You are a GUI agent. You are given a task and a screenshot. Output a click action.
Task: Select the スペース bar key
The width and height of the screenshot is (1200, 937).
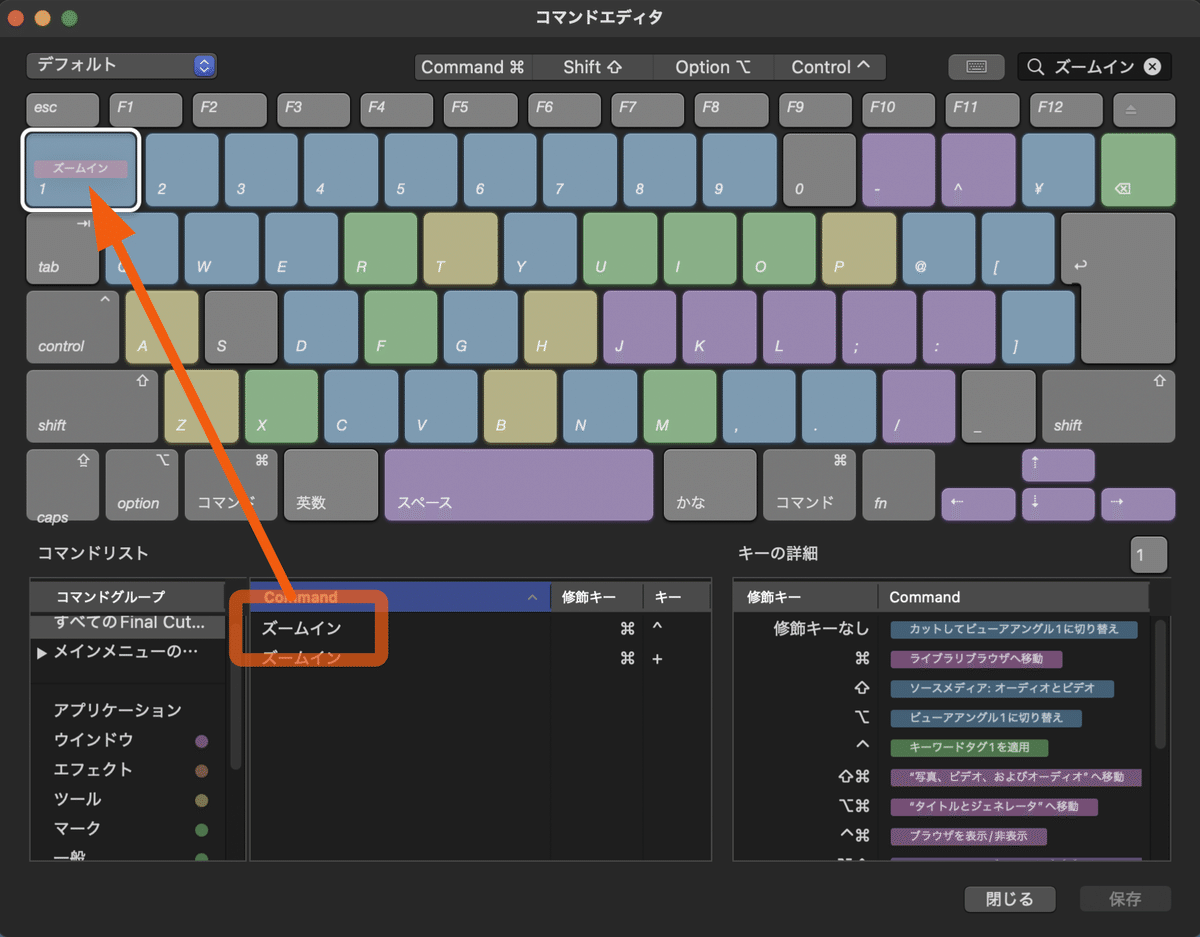[x=519, y=485]
